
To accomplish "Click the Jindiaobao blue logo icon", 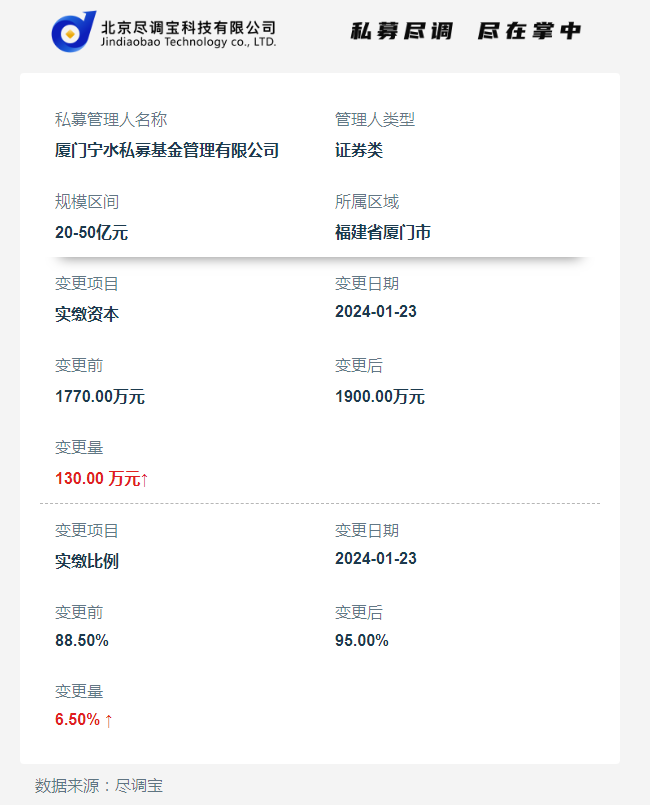I will click(x=73, y=32).
